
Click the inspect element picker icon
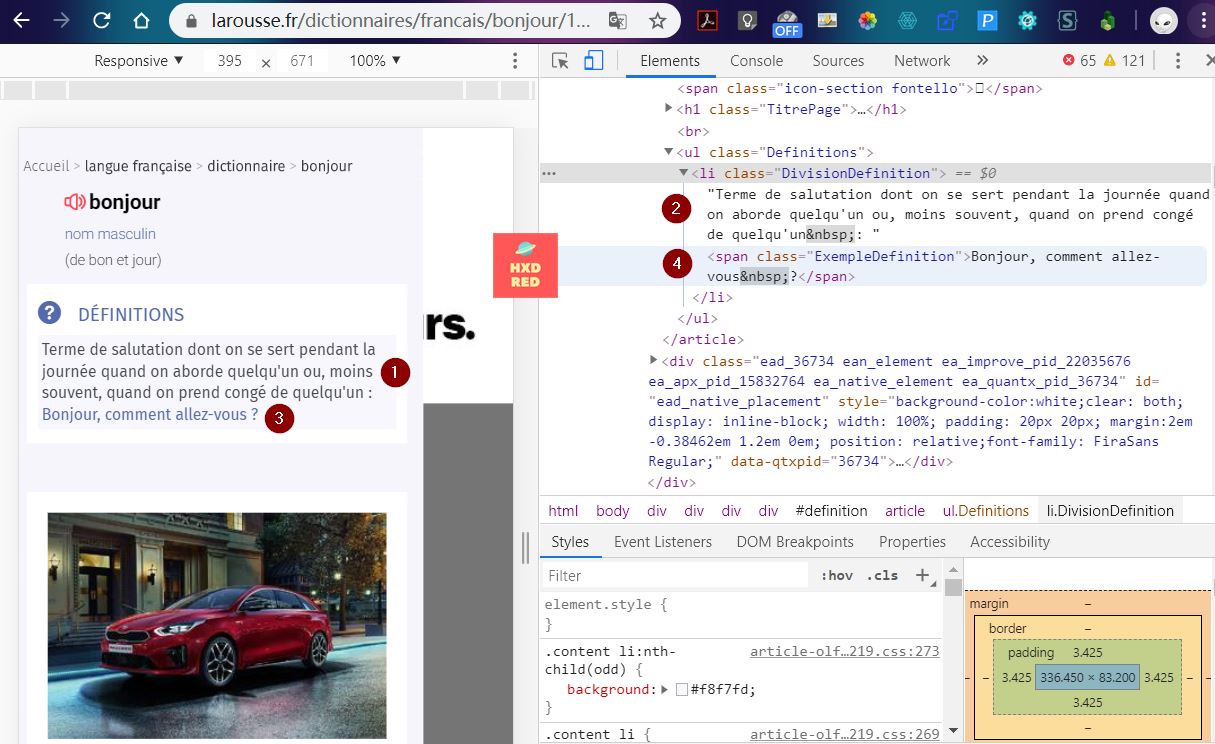[560, 61]
